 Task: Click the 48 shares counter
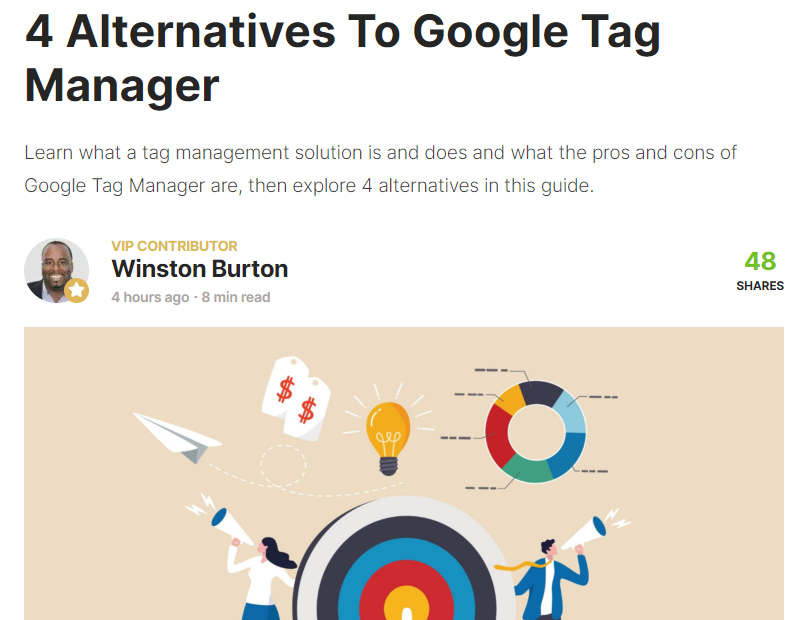click(x=760, y=261)
